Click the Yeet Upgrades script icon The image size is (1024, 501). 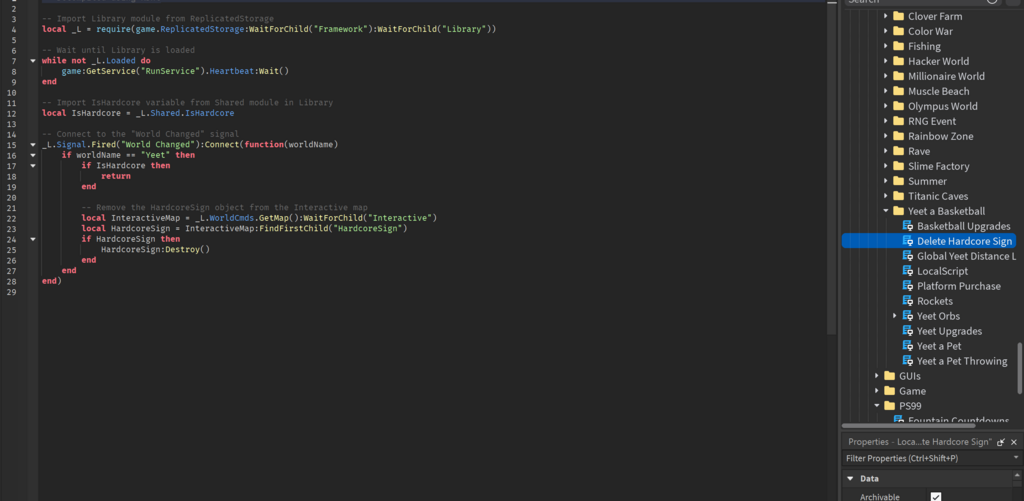909,331
